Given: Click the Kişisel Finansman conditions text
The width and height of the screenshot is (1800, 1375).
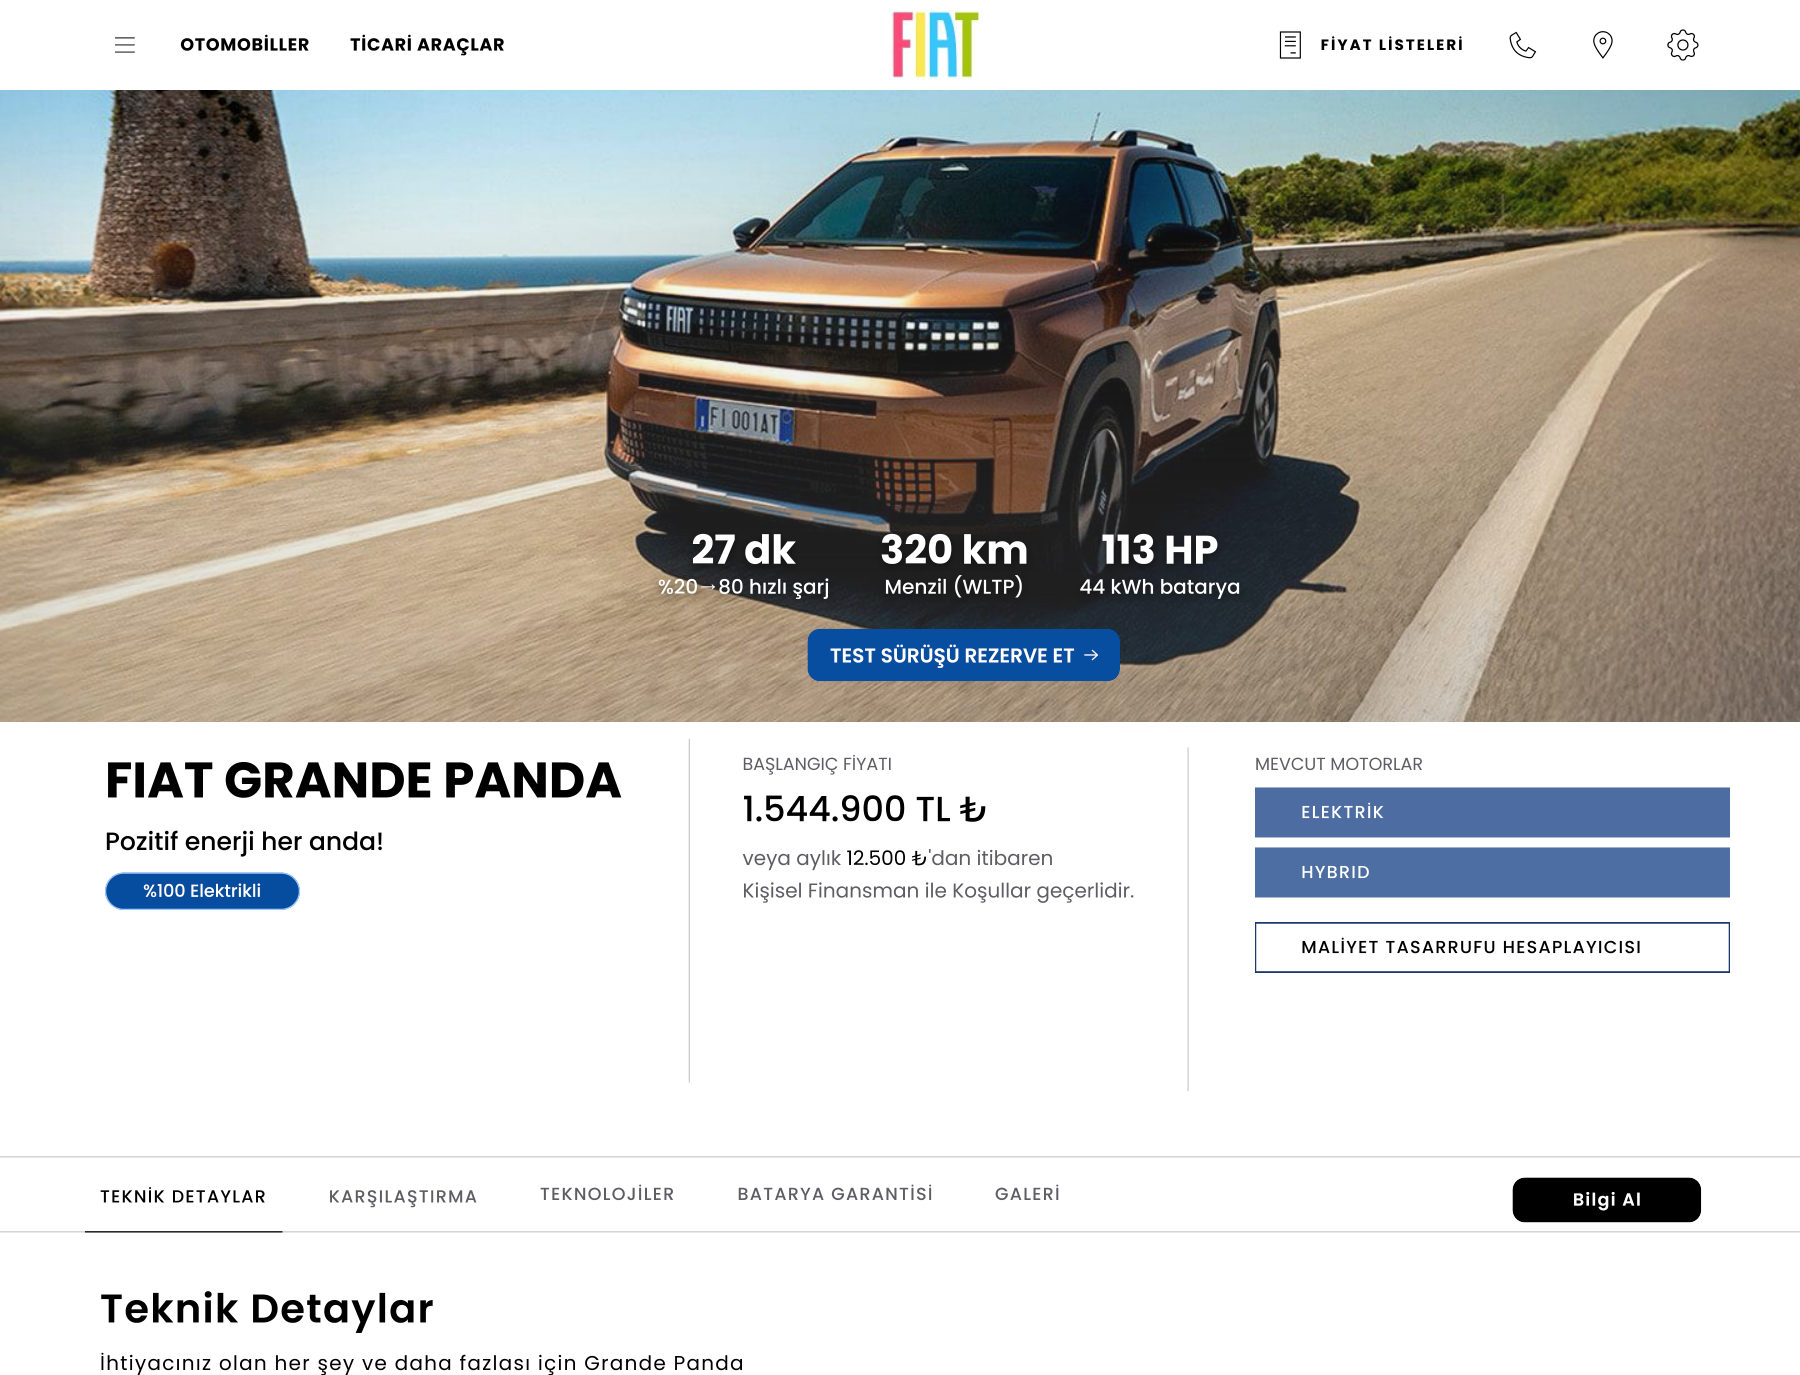Looking at the screenshot, I should coord(938,890).
